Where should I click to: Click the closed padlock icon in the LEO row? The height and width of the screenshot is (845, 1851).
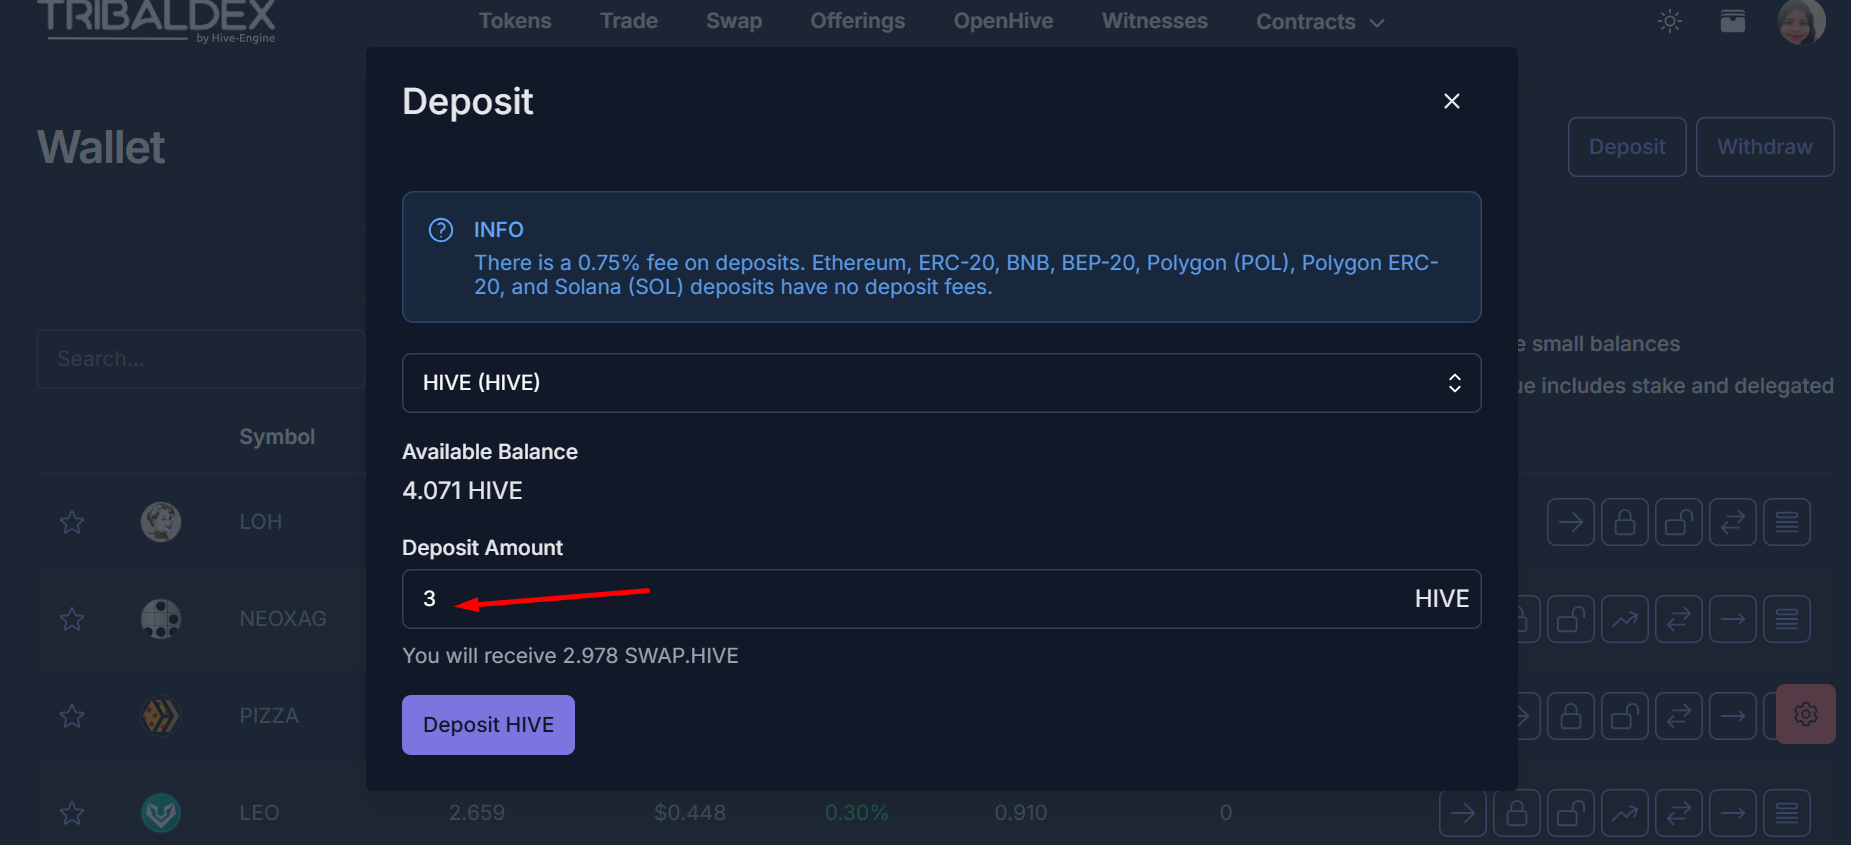click(1517, 813)
